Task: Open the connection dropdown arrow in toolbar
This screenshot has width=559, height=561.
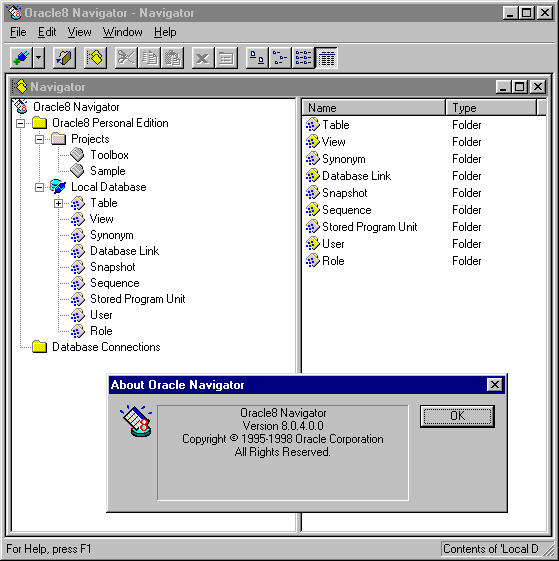Action: coord(39,58)
